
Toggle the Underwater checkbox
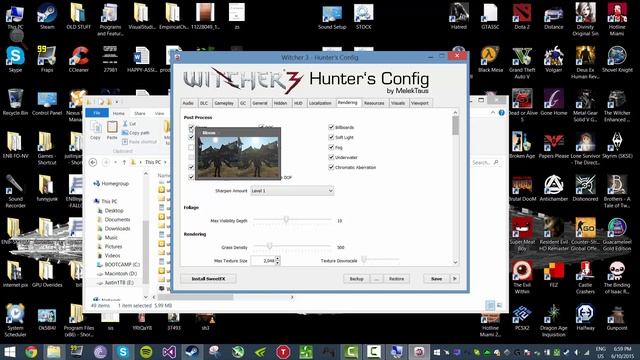(331, 157)
